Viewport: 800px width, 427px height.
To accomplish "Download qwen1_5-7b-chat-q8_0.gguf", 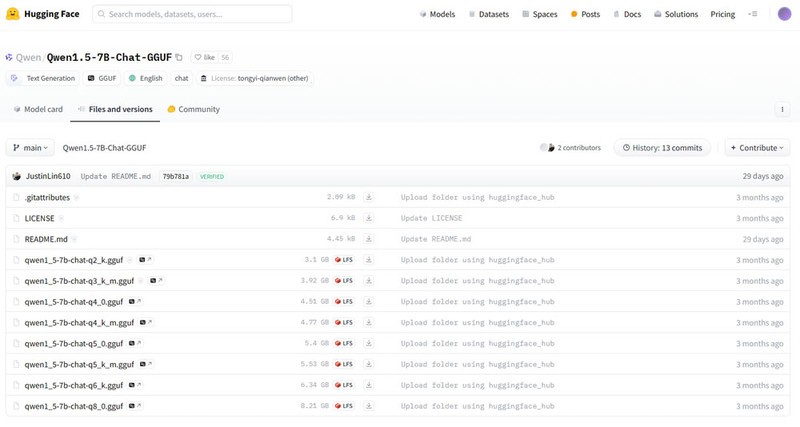I will pos(368,406).
